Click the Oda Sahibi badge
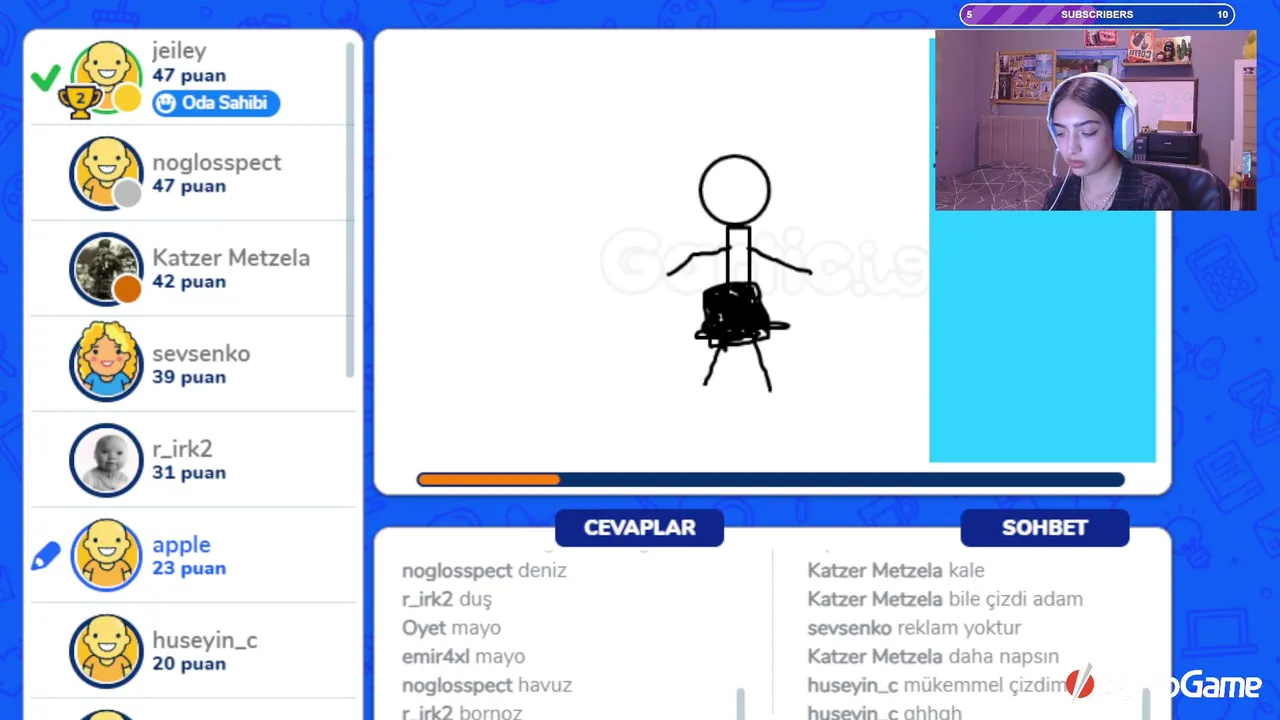The image size is (1280, 720). 216,103
